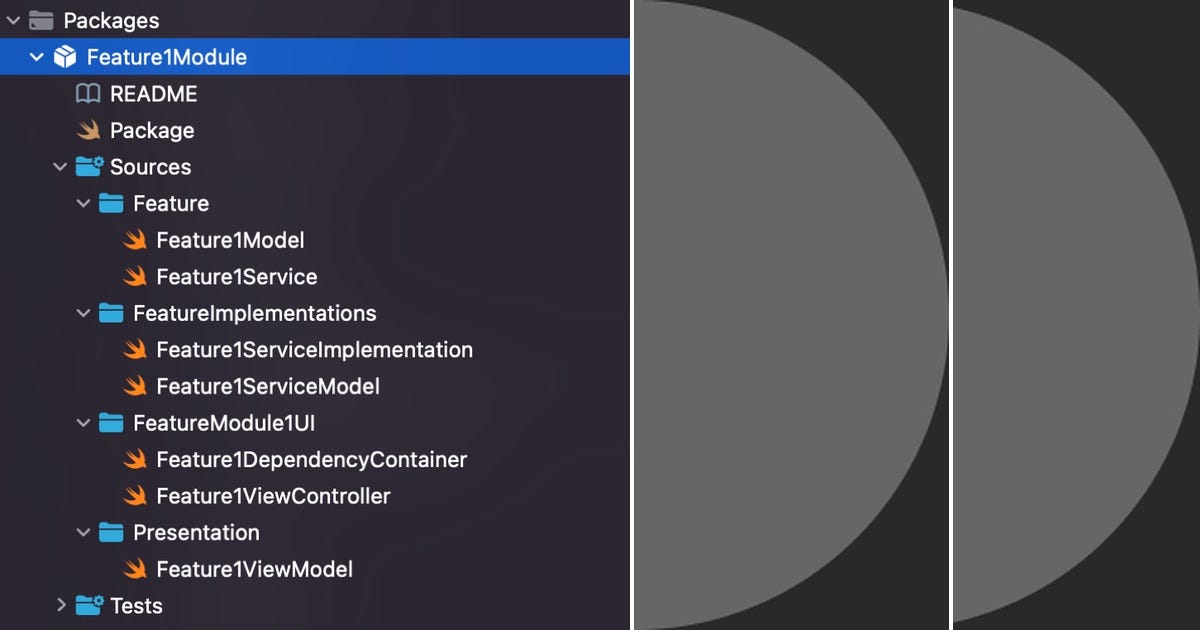The height and width of the screenshot is (630, 1200).
Task: Click the Swift icon beside Feature1Service
Action: 137,276
